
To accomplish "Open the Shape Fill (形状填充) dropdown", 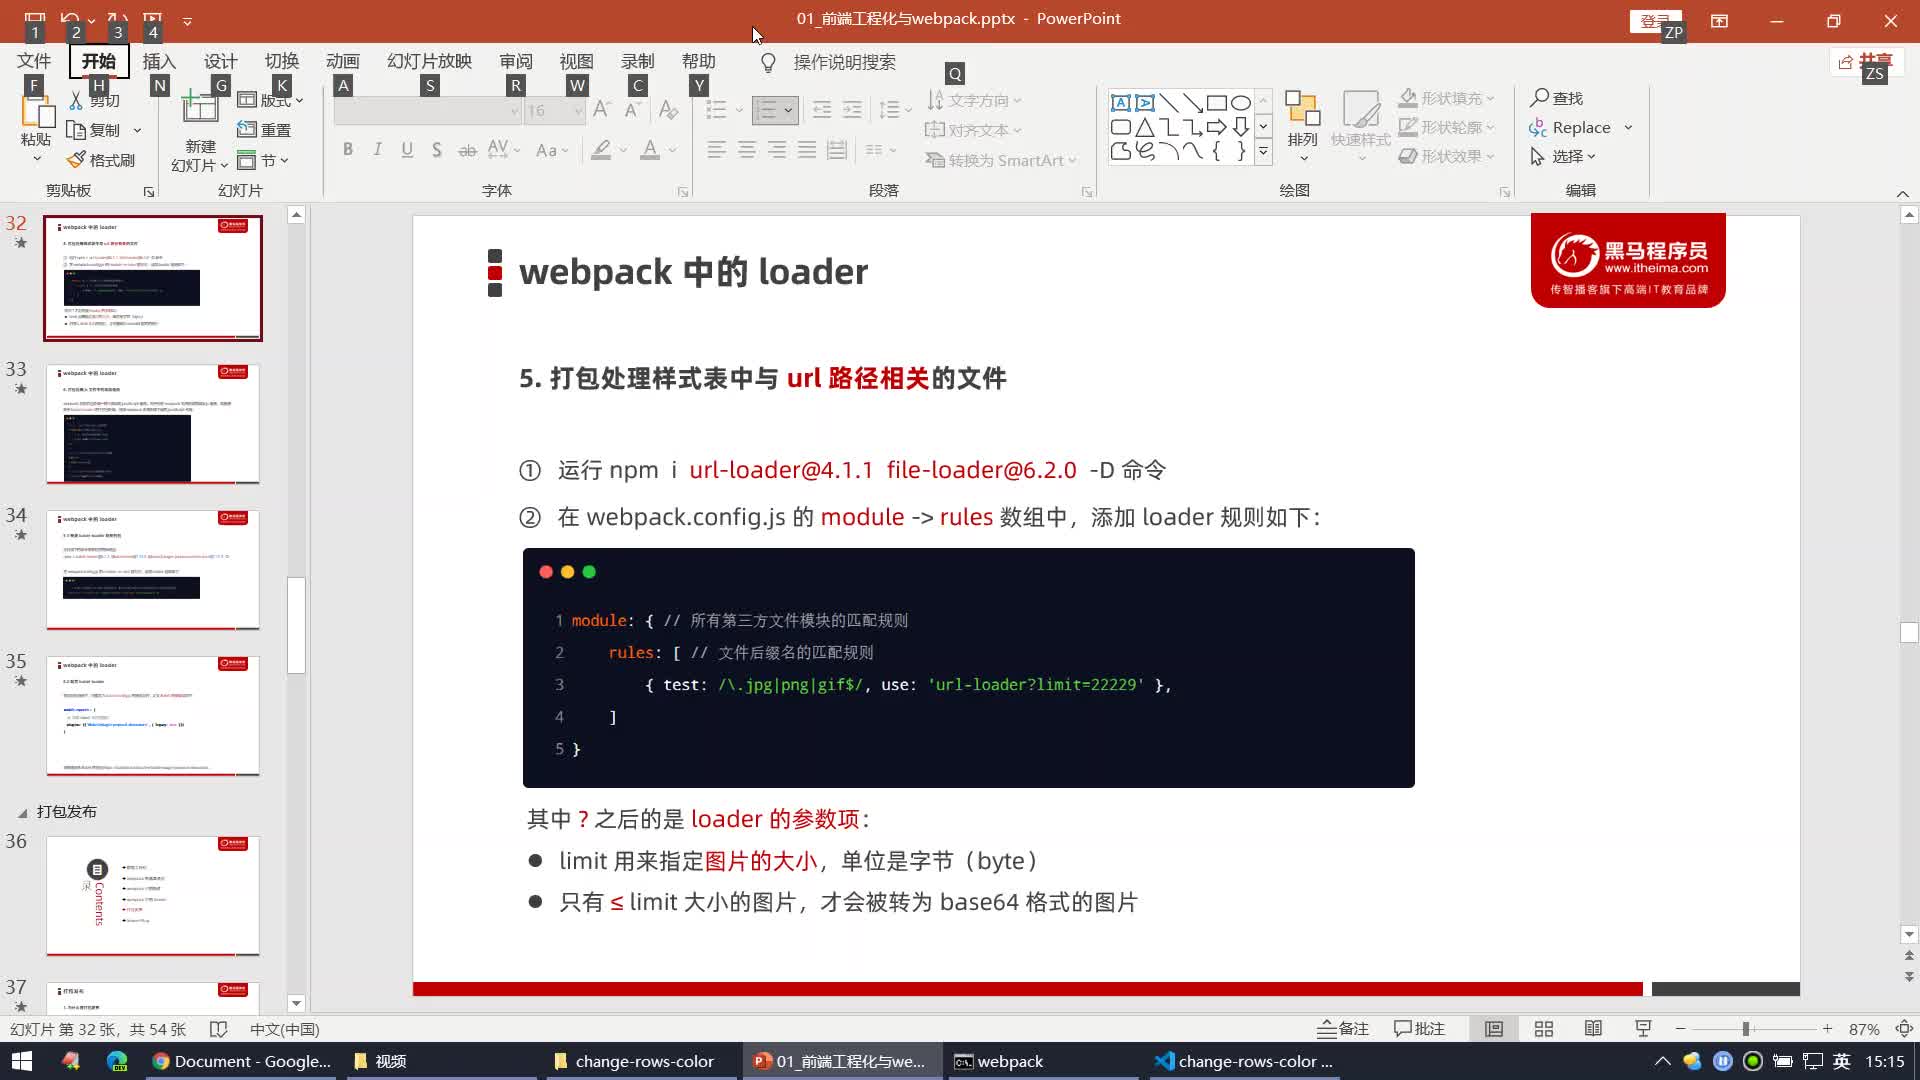I will 1447,98.
